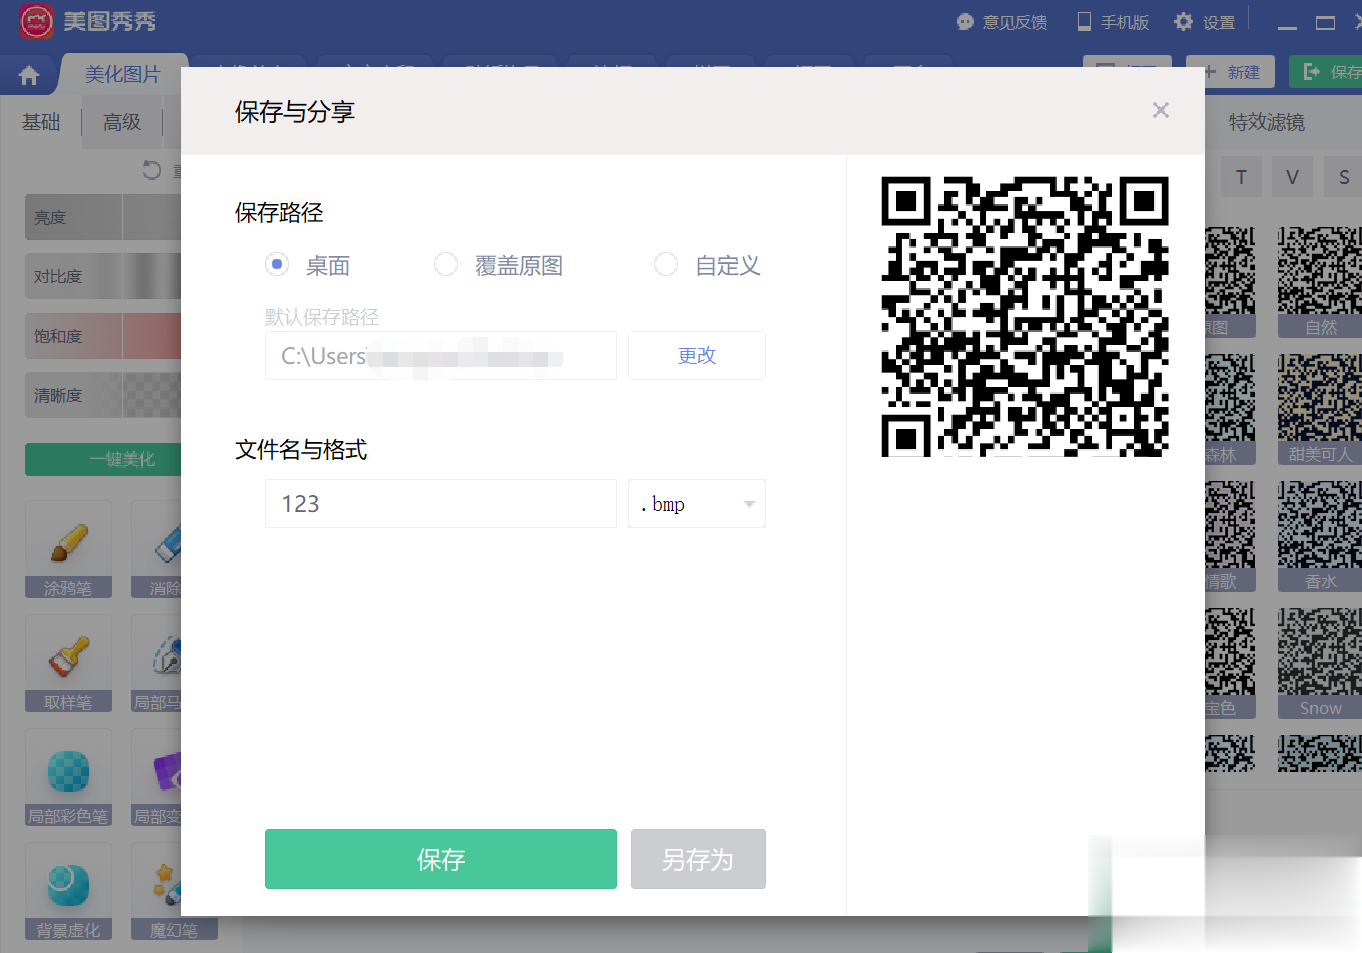Image resolution: width=1362 pixels, height=953 pixels.
Task: Click the default save path field
Action: 441,355
